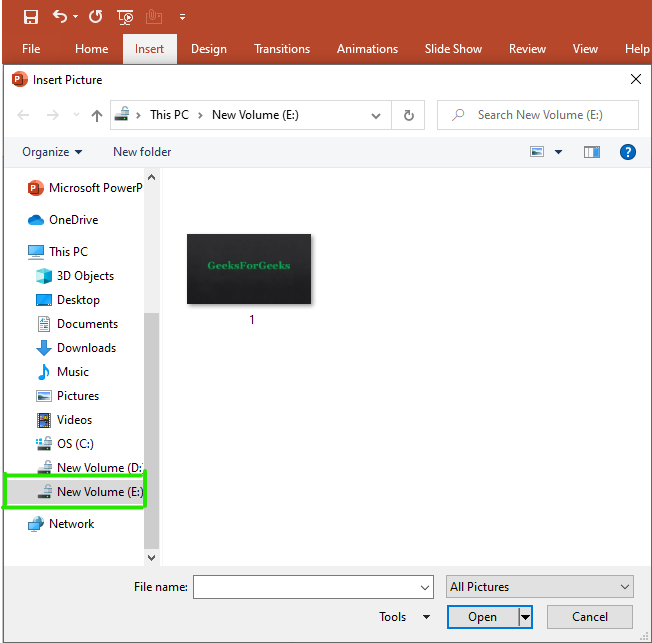Click the sidebar scroll down arrow
This screenshot has width=652, height=643.
pos(152,558)
